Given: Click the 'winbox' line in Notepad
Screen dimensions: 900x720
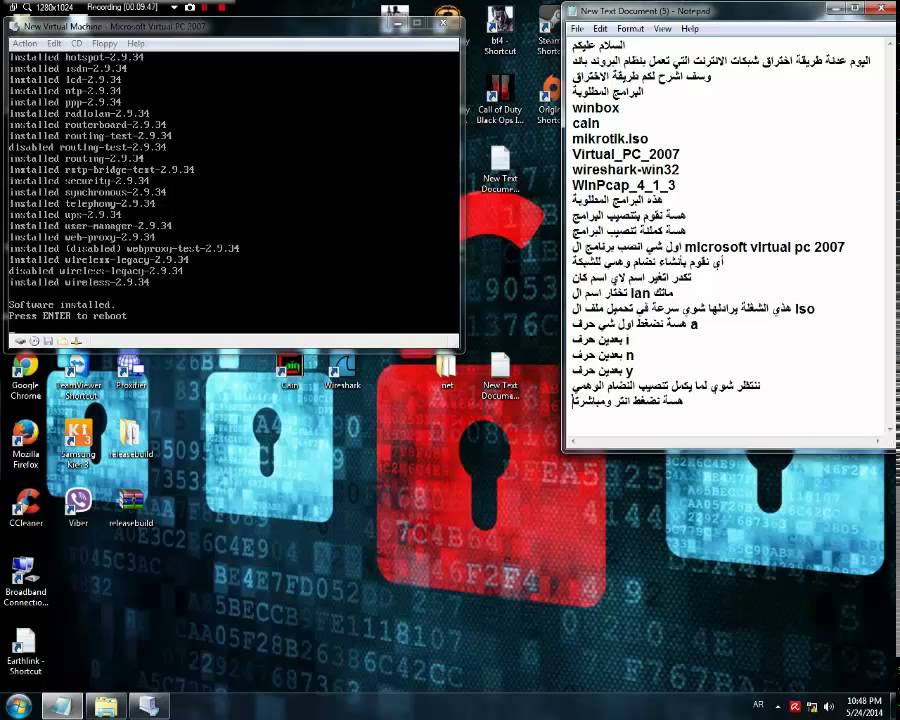Looking at the screenshot, I should point(595,108).
